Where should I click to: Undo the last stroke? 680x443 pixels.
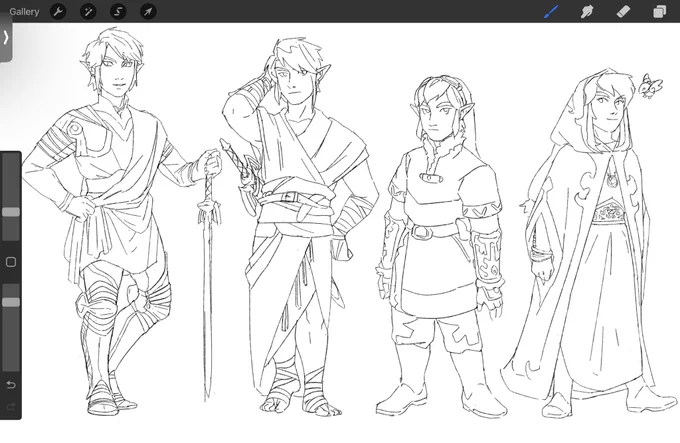(x=11, y=384)
